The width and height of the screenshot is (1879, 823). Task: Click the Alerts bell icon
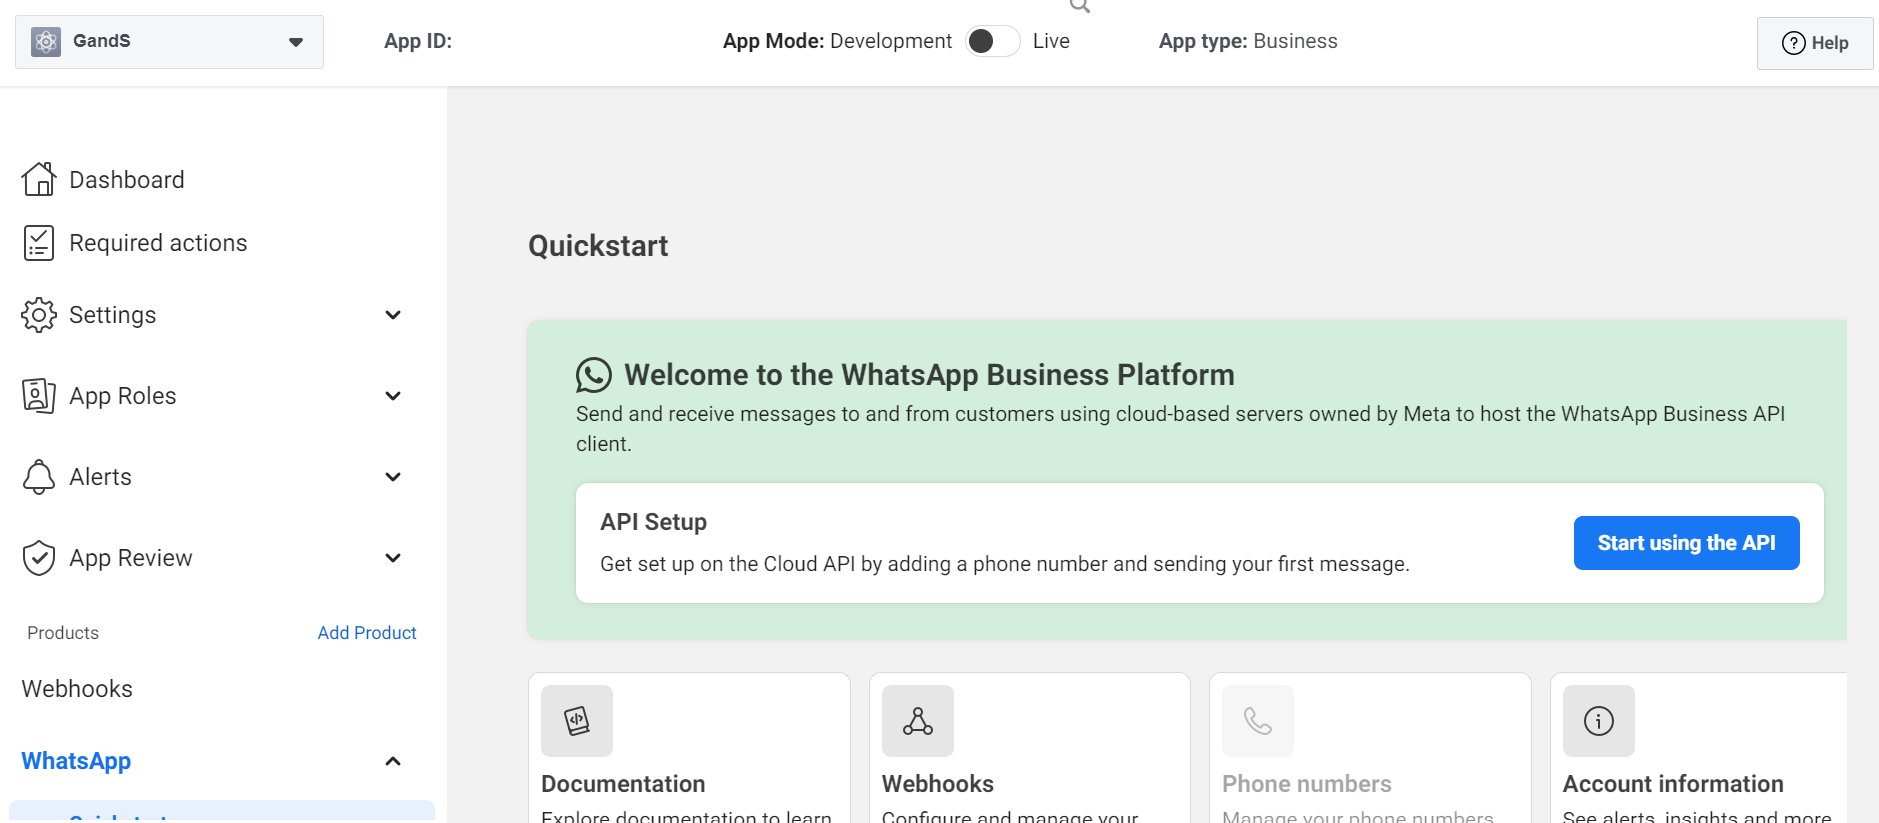coord(39,477)
